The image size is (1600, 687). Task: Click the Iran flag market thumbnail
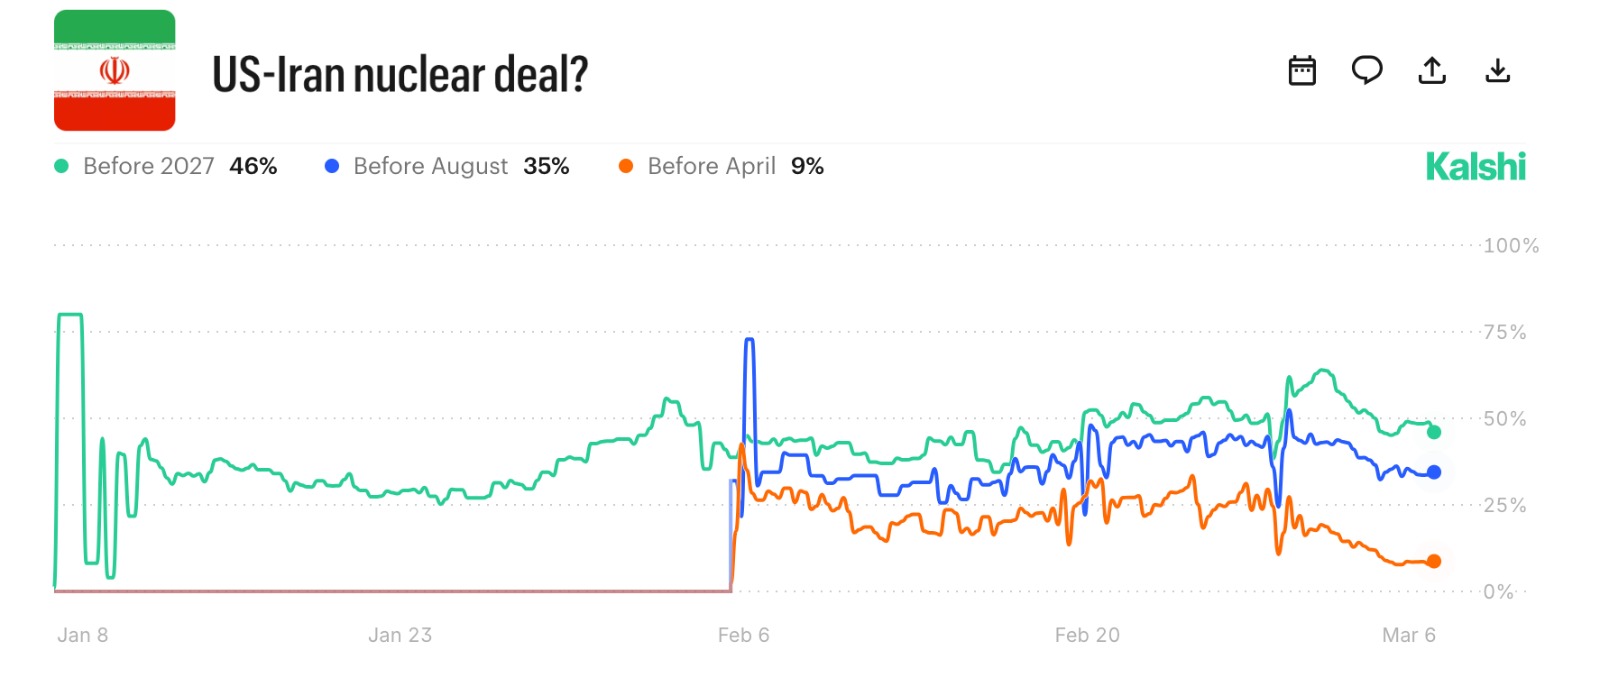tap(115, 71)
